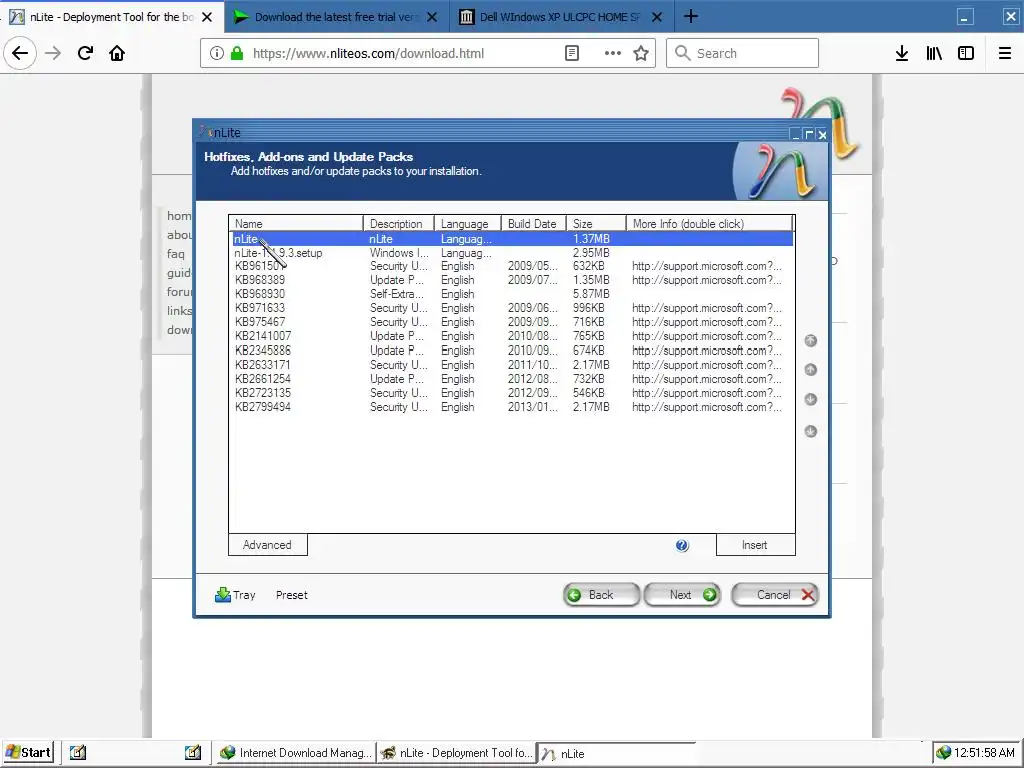Image resolution: width=1024 pixels, height=768 pixels.
Task: Toggle reader view in the address bar
Action: click(x=571, y=54)
